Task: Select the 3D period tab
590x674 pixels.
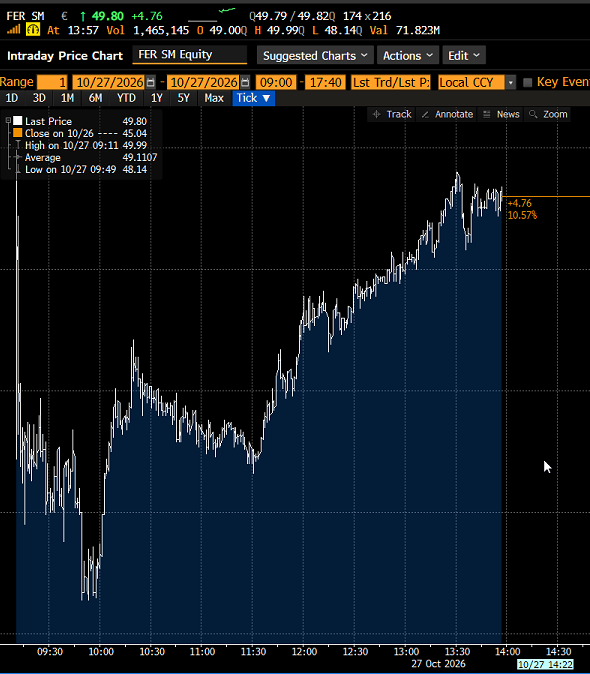Action: (39, 98)
